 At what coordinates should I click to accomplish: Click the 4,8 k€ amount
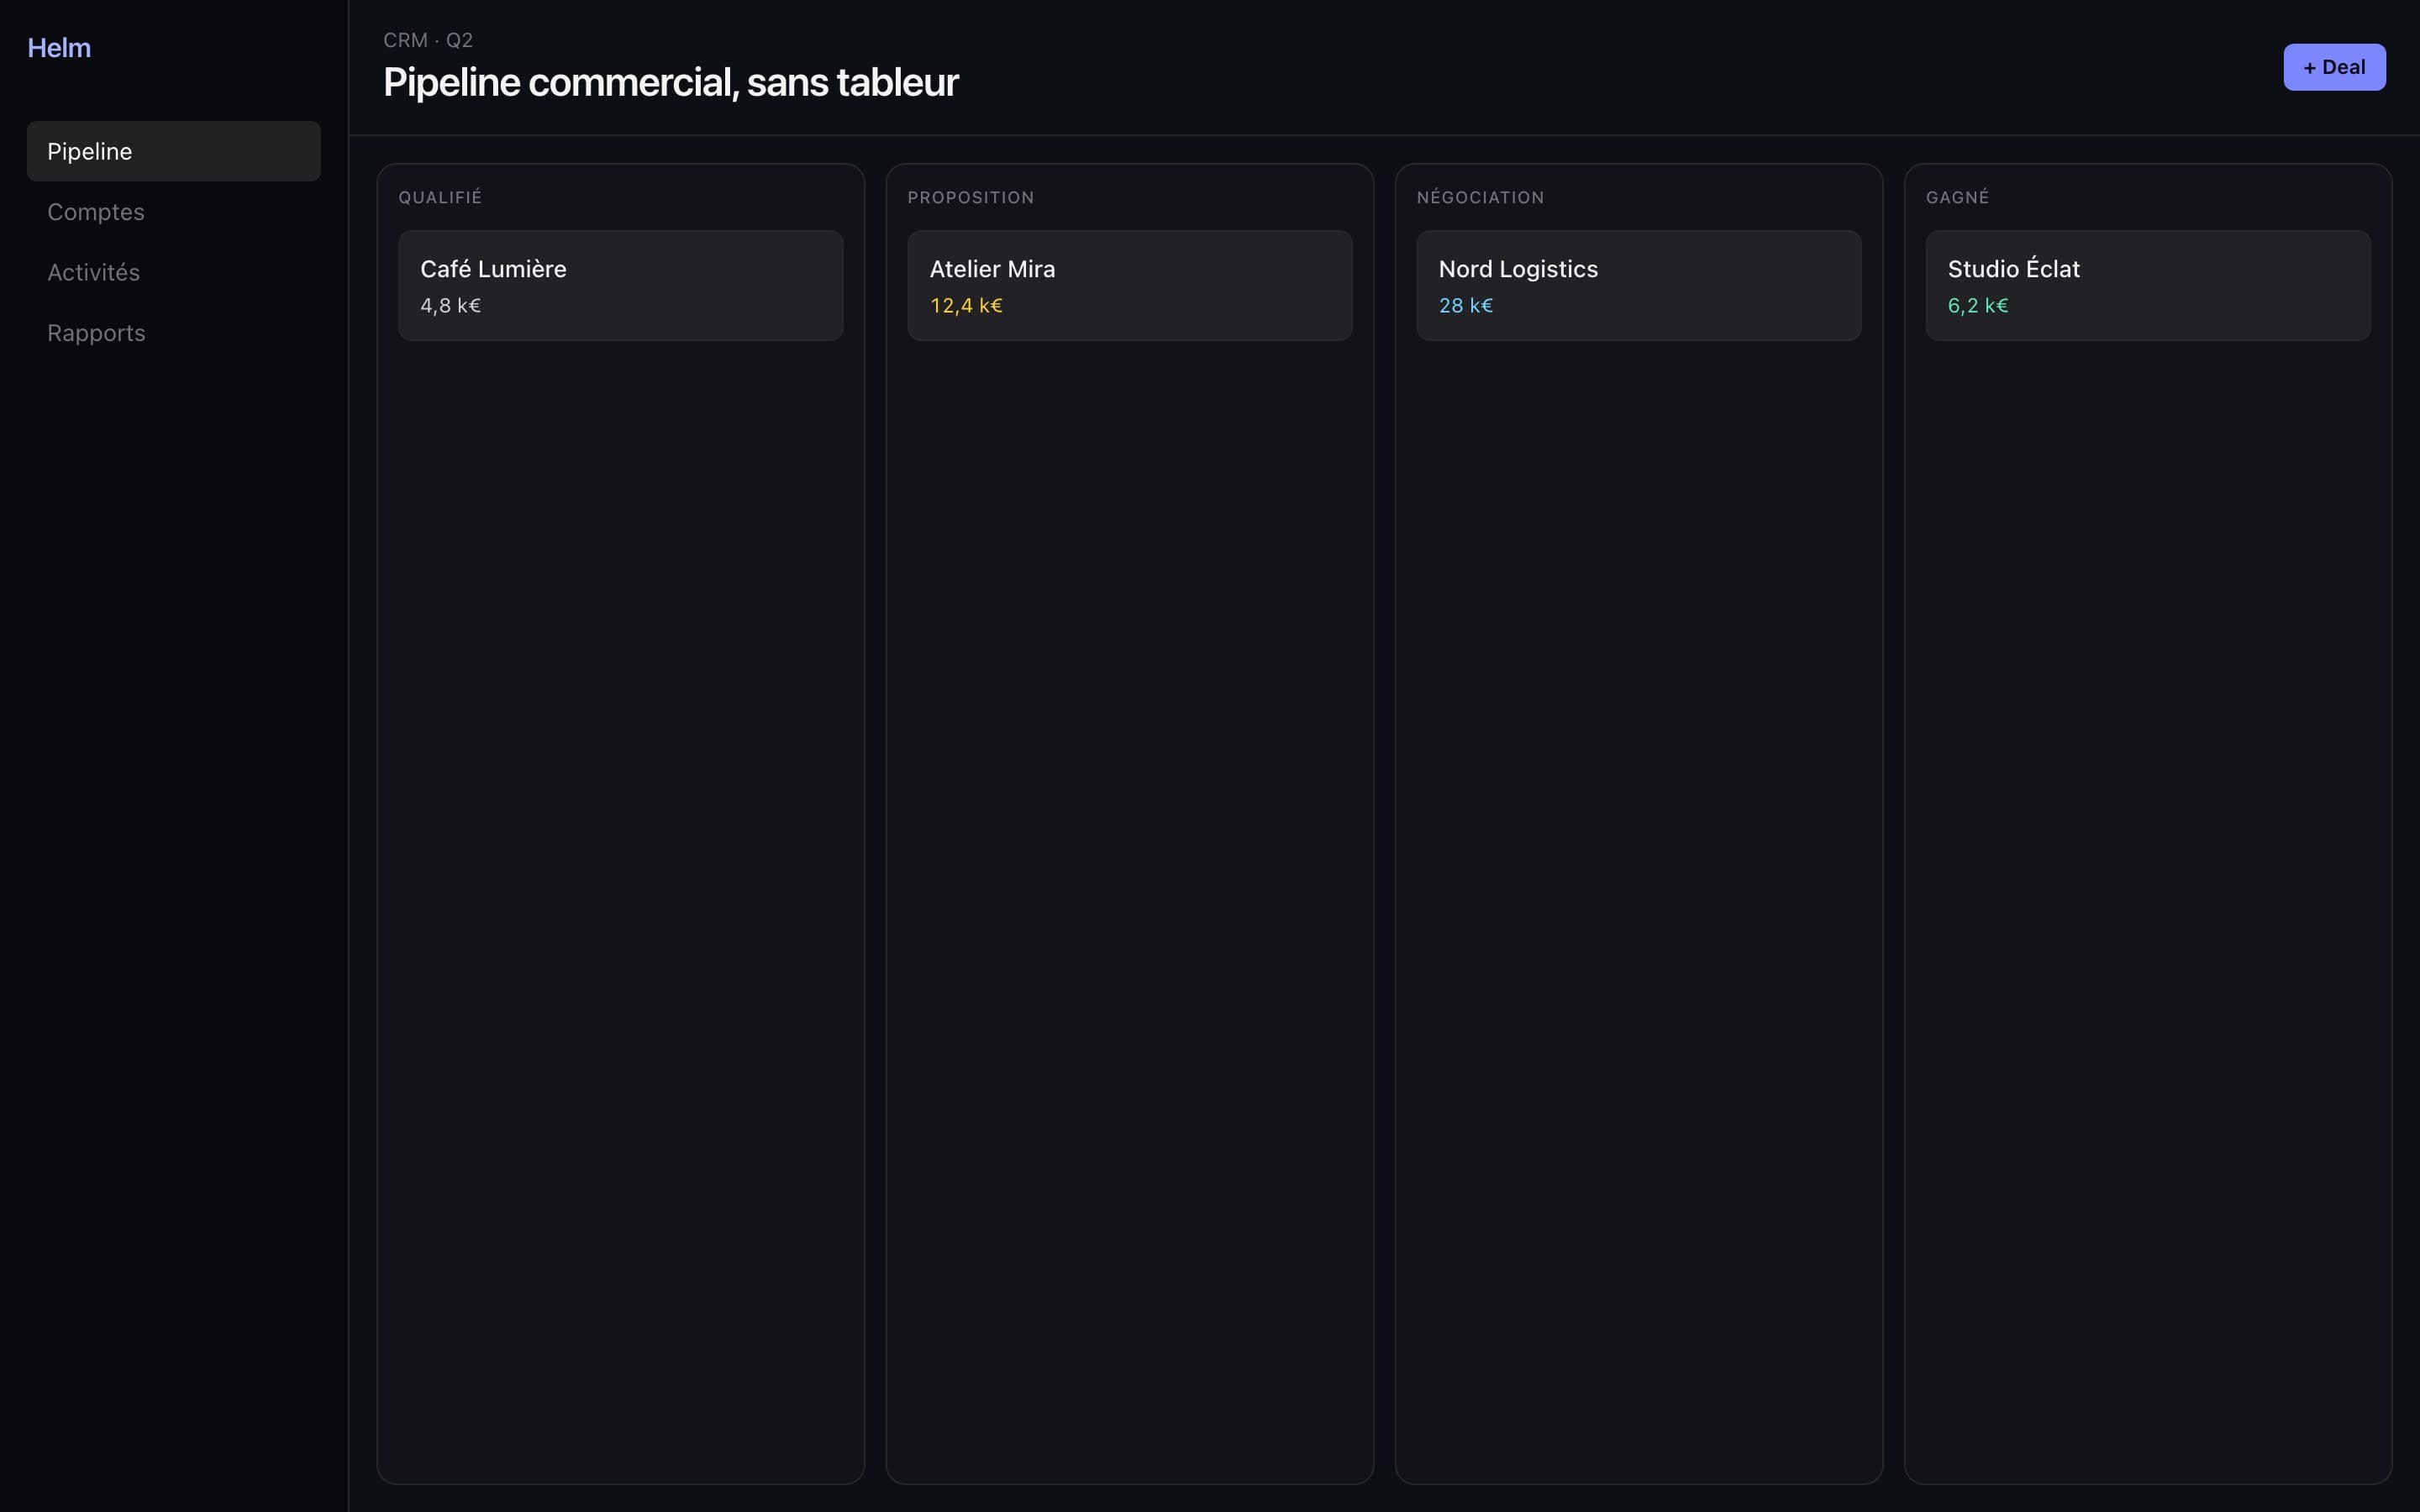450,306
